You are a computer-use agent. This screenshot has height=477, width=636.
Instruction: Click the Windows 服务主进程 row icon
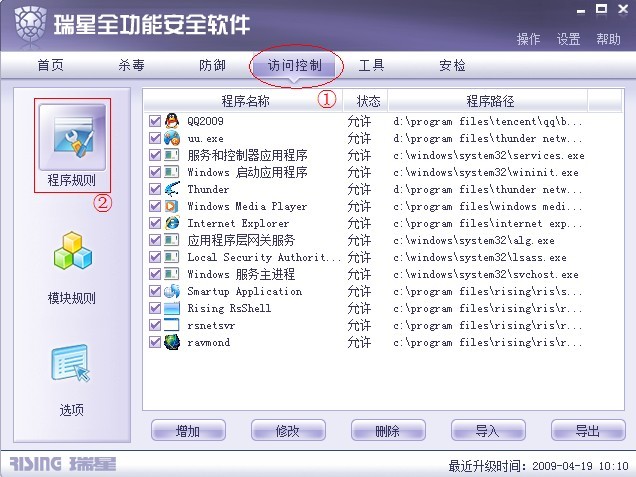coord(172,274)
